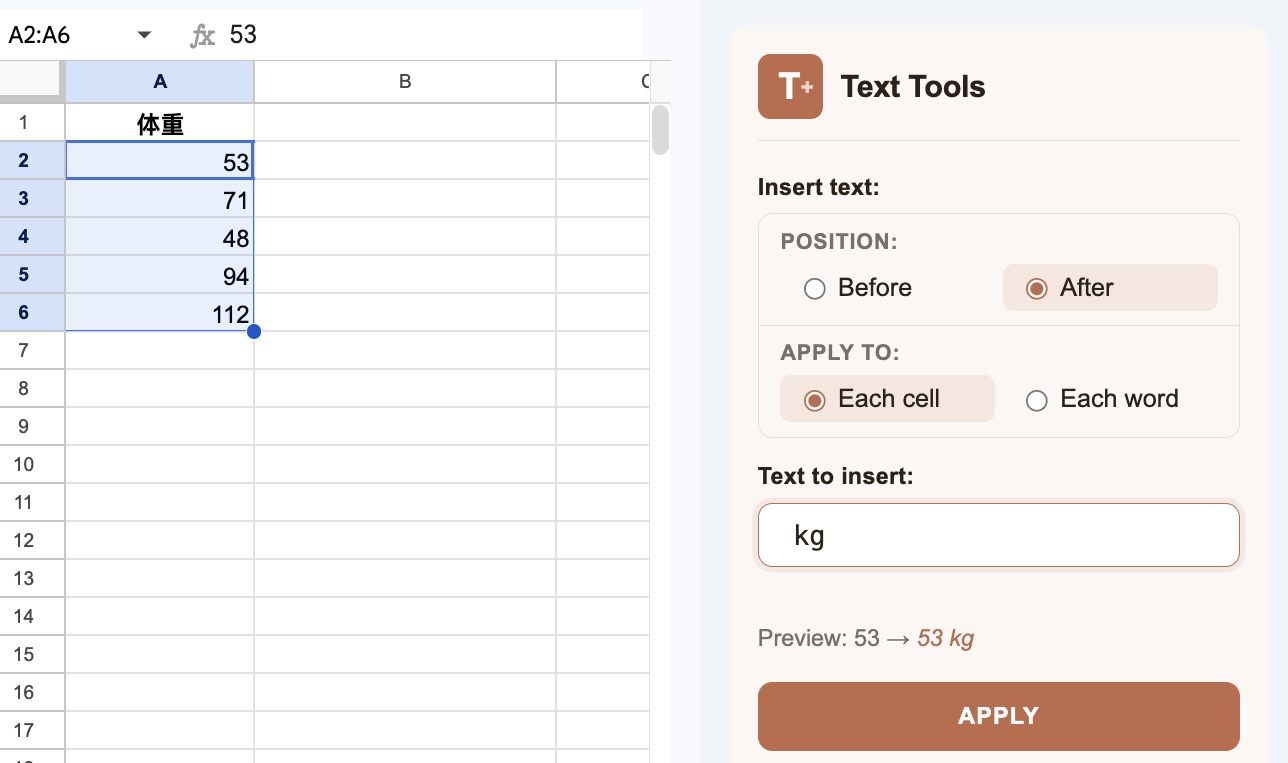Click the Preview line showing 53 kg
1288x763 pixels.
tap(866, 637)
